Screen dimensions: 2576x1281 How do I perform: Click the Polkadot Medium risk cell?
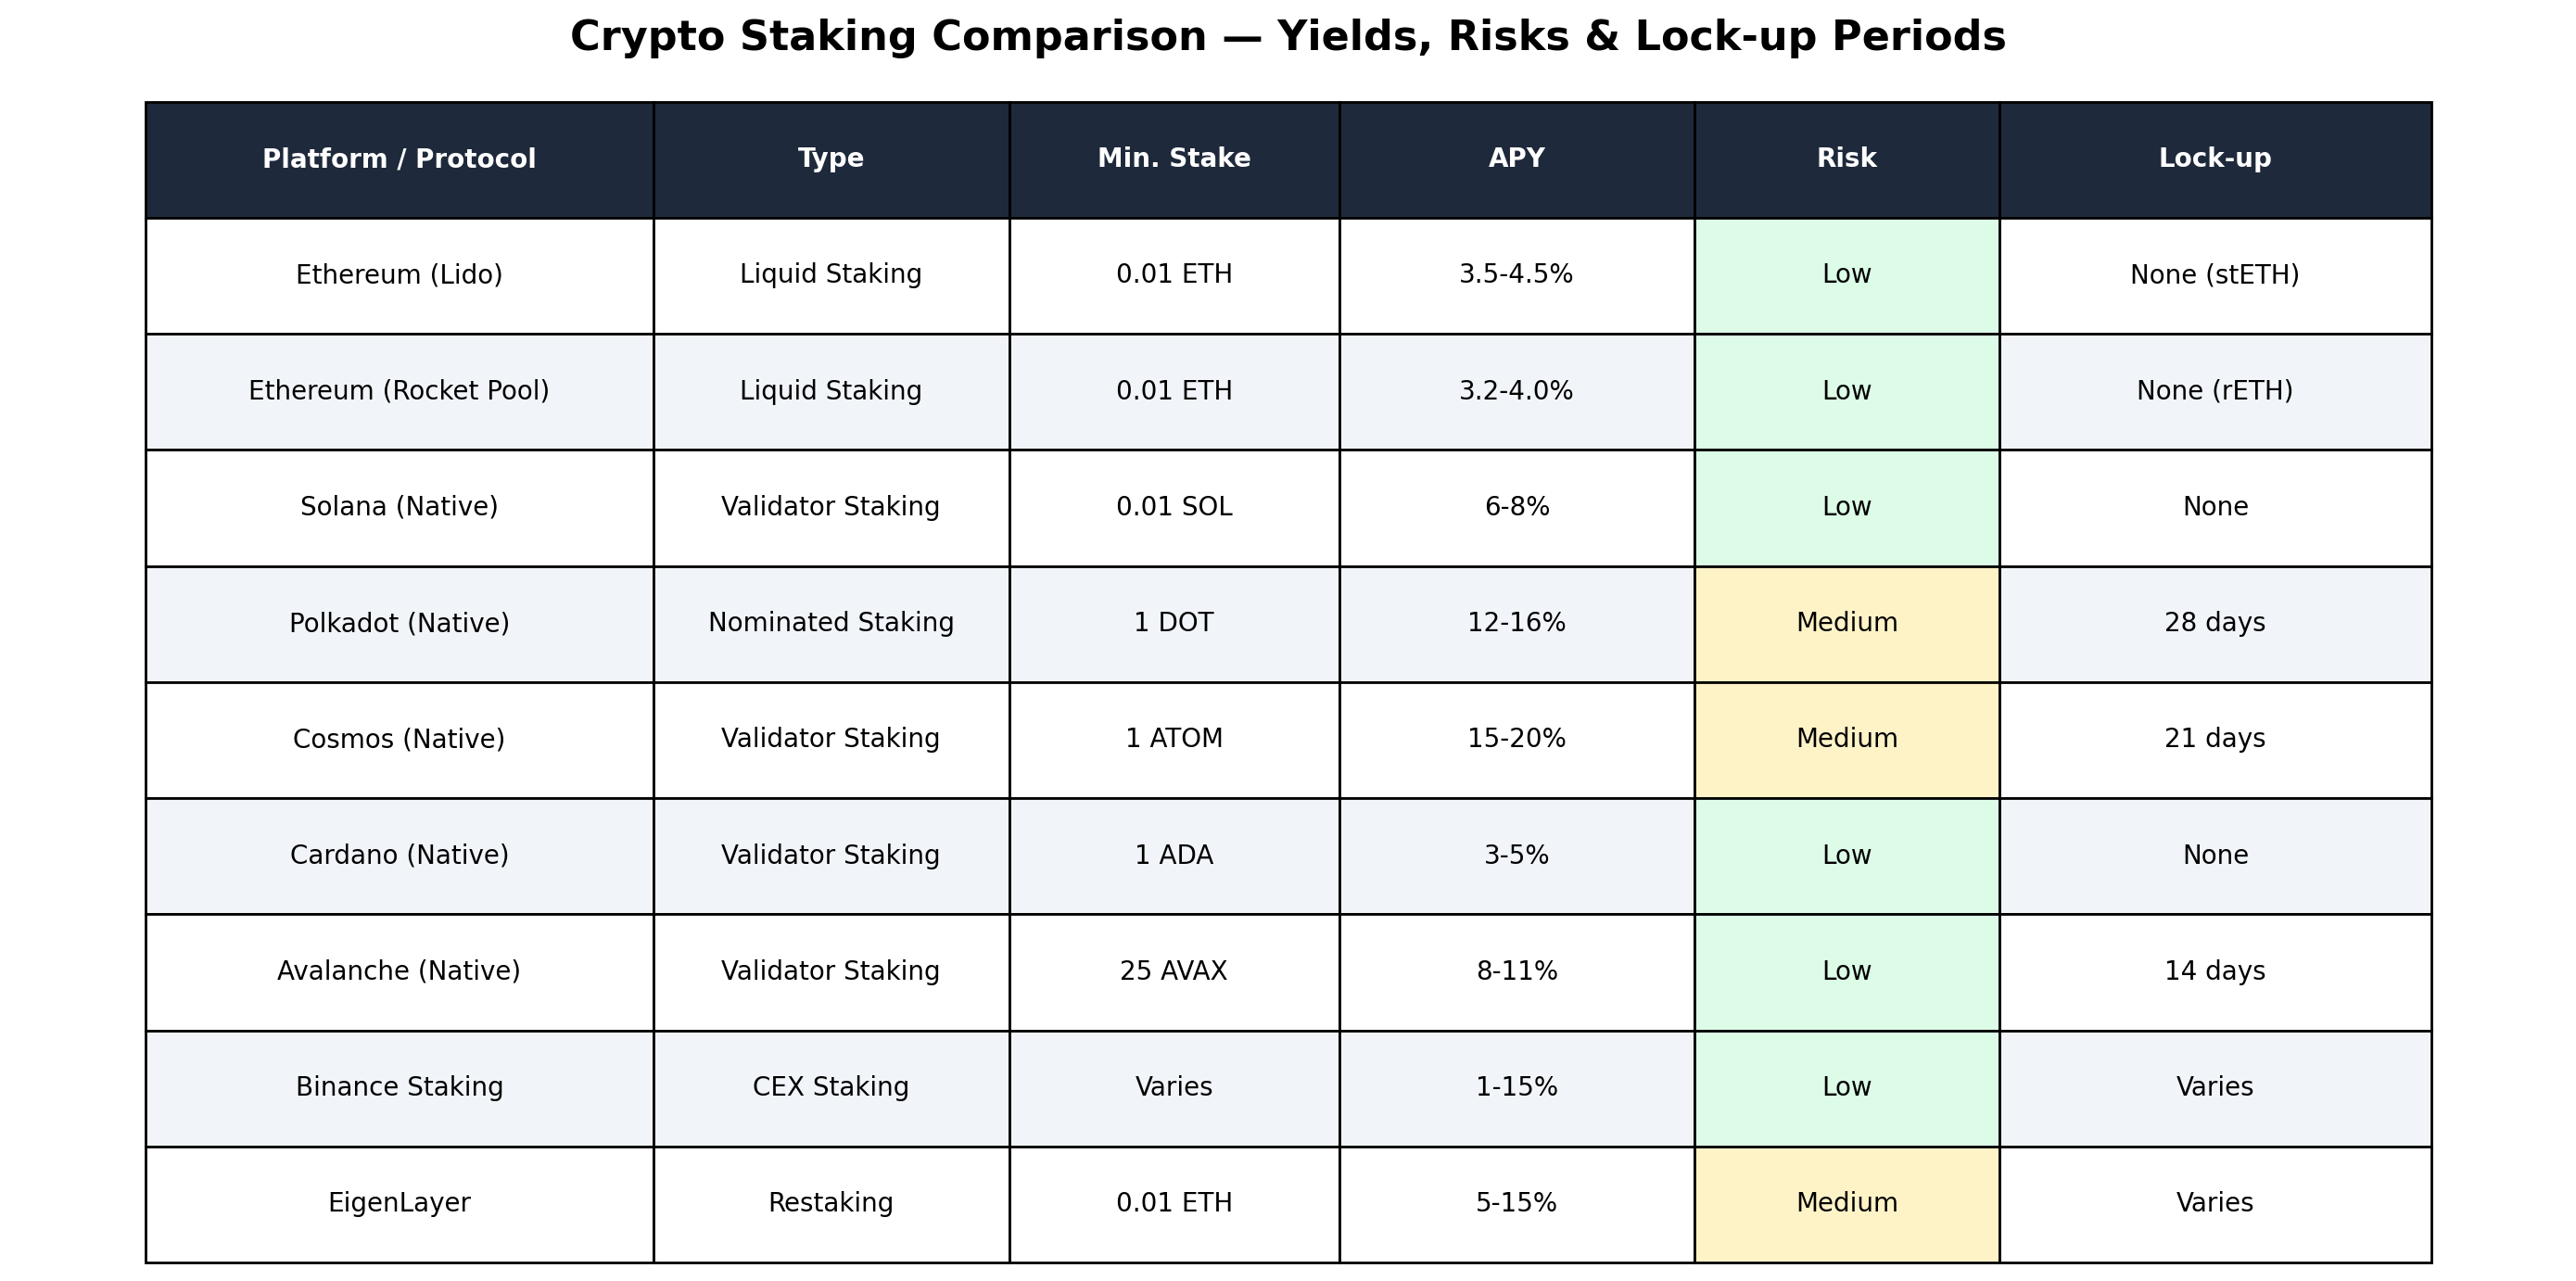click(1846, 624)
